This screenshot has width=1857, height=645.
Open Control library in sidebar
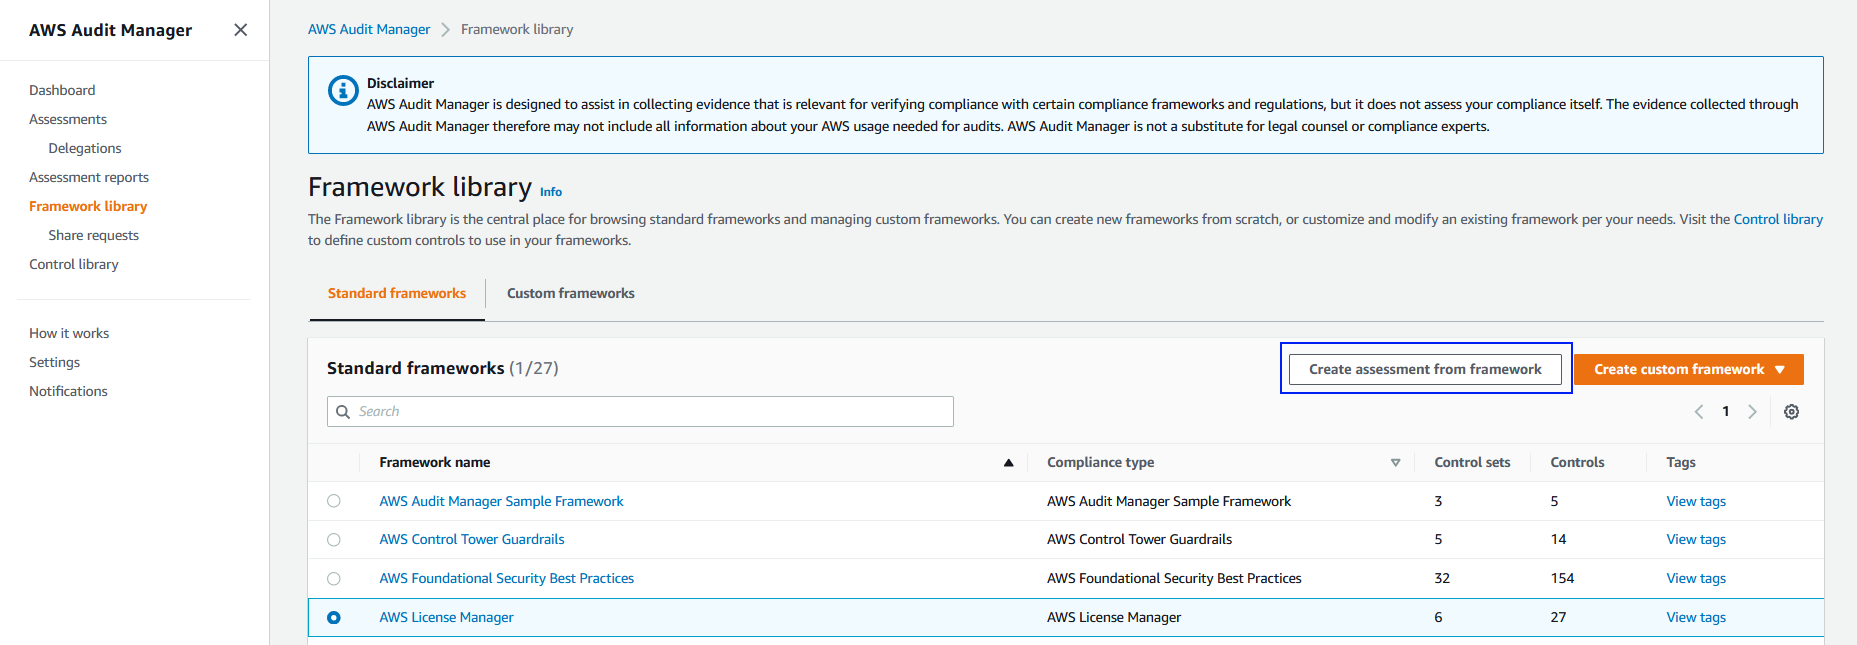pos(74,264)
